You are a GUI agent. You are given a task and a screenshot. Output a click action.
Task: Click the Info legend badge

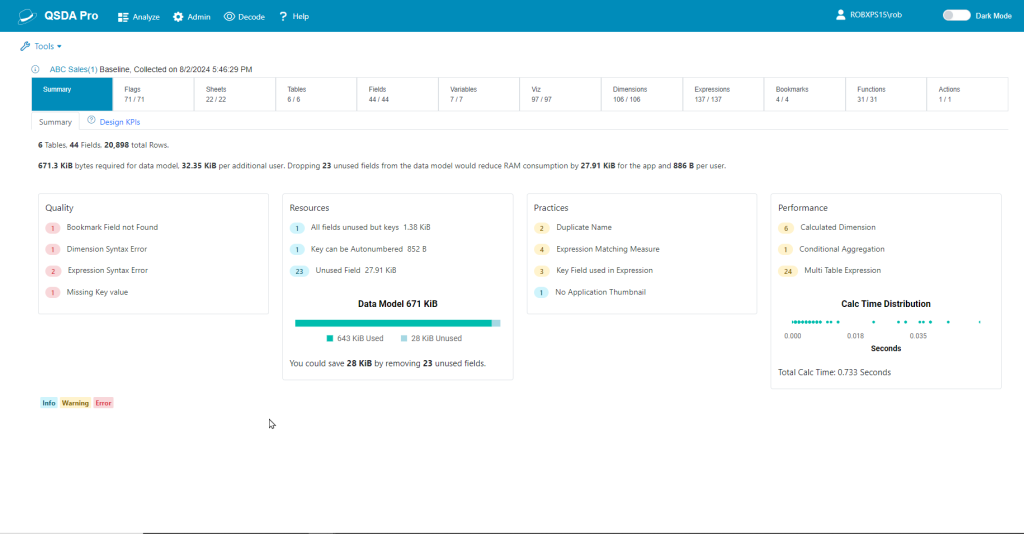tap(49, 403)
